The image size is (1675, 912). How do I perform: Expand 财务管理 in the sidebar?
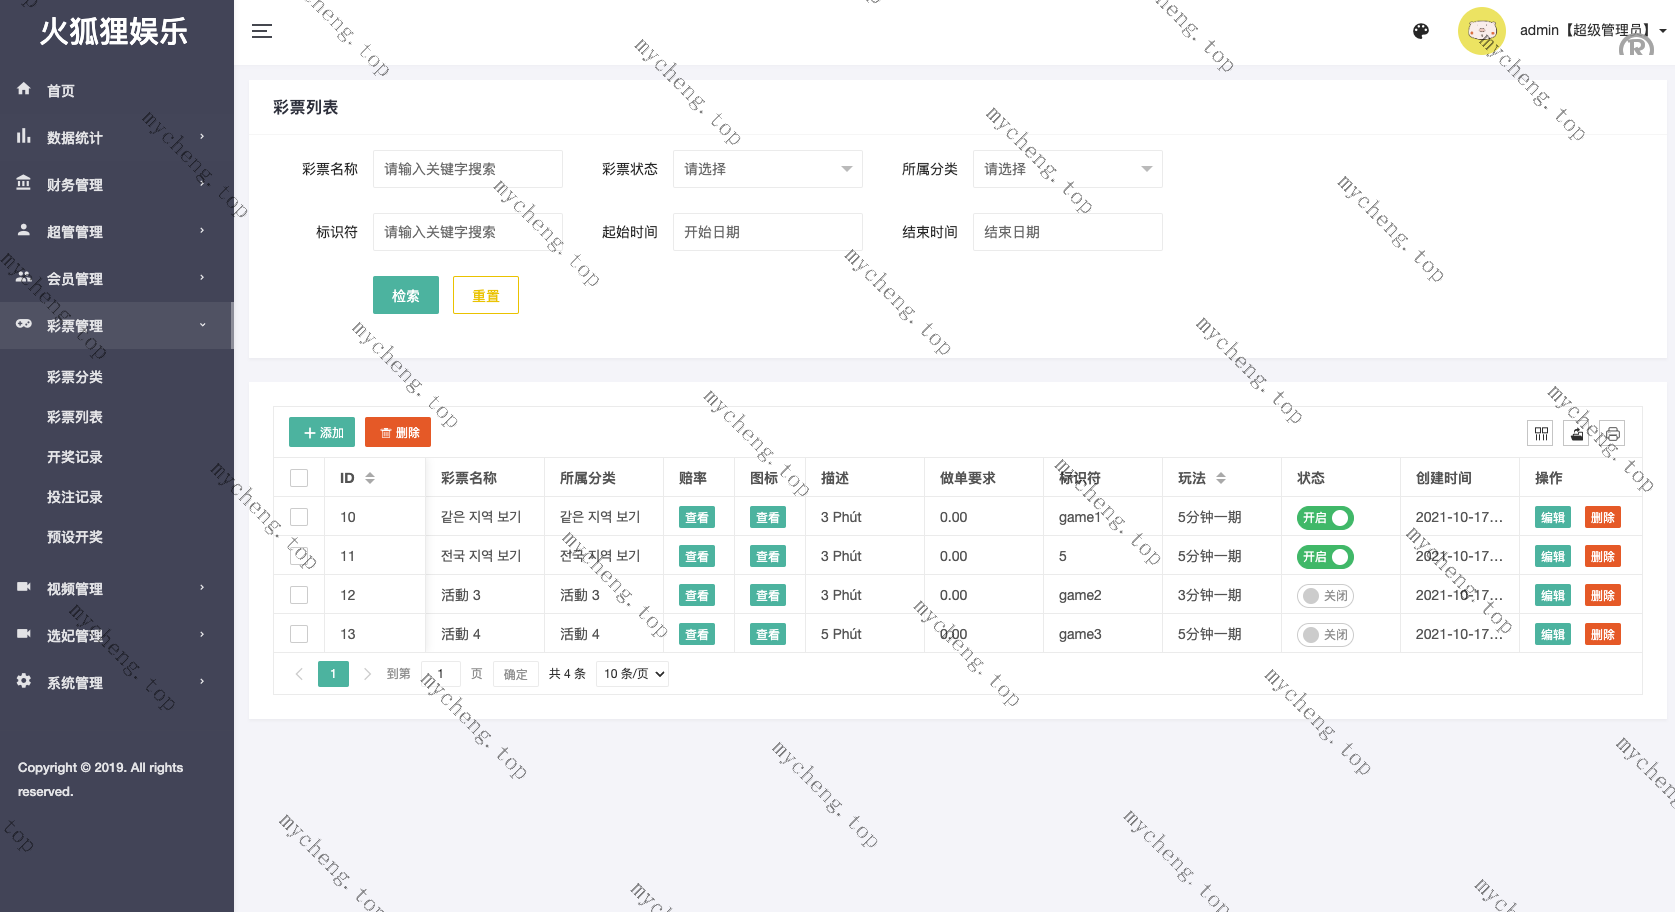tap(75, 185)
